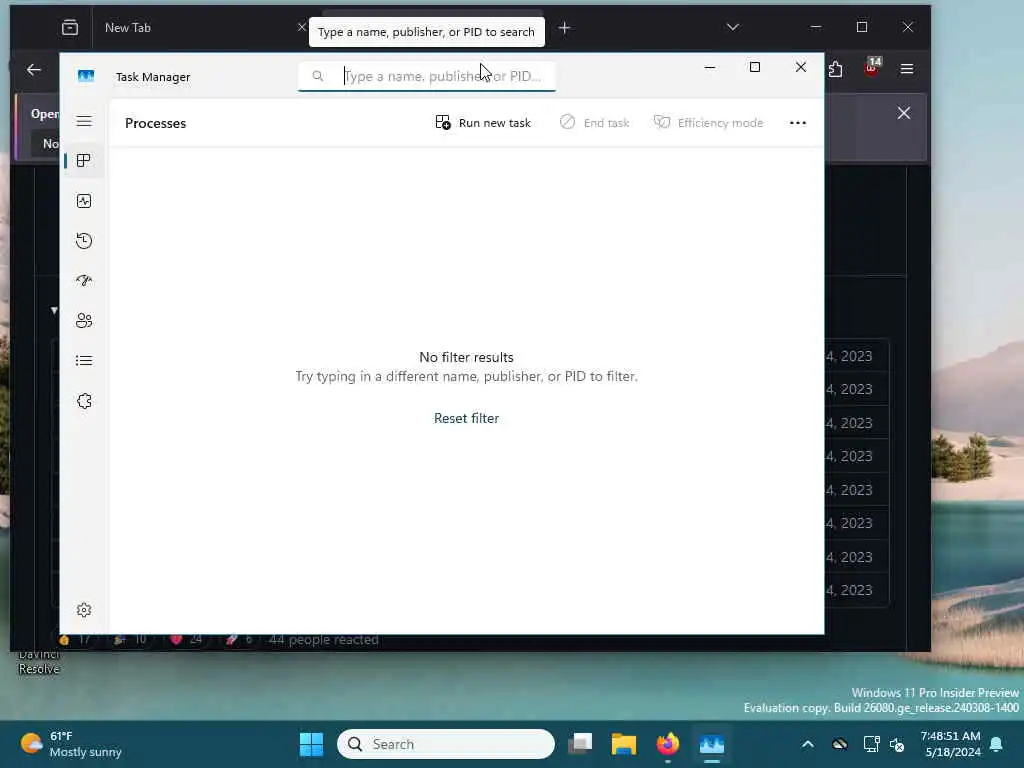Open the Windows Start menu
Viewport: 1024px width, 768px height.
[312, 744]
